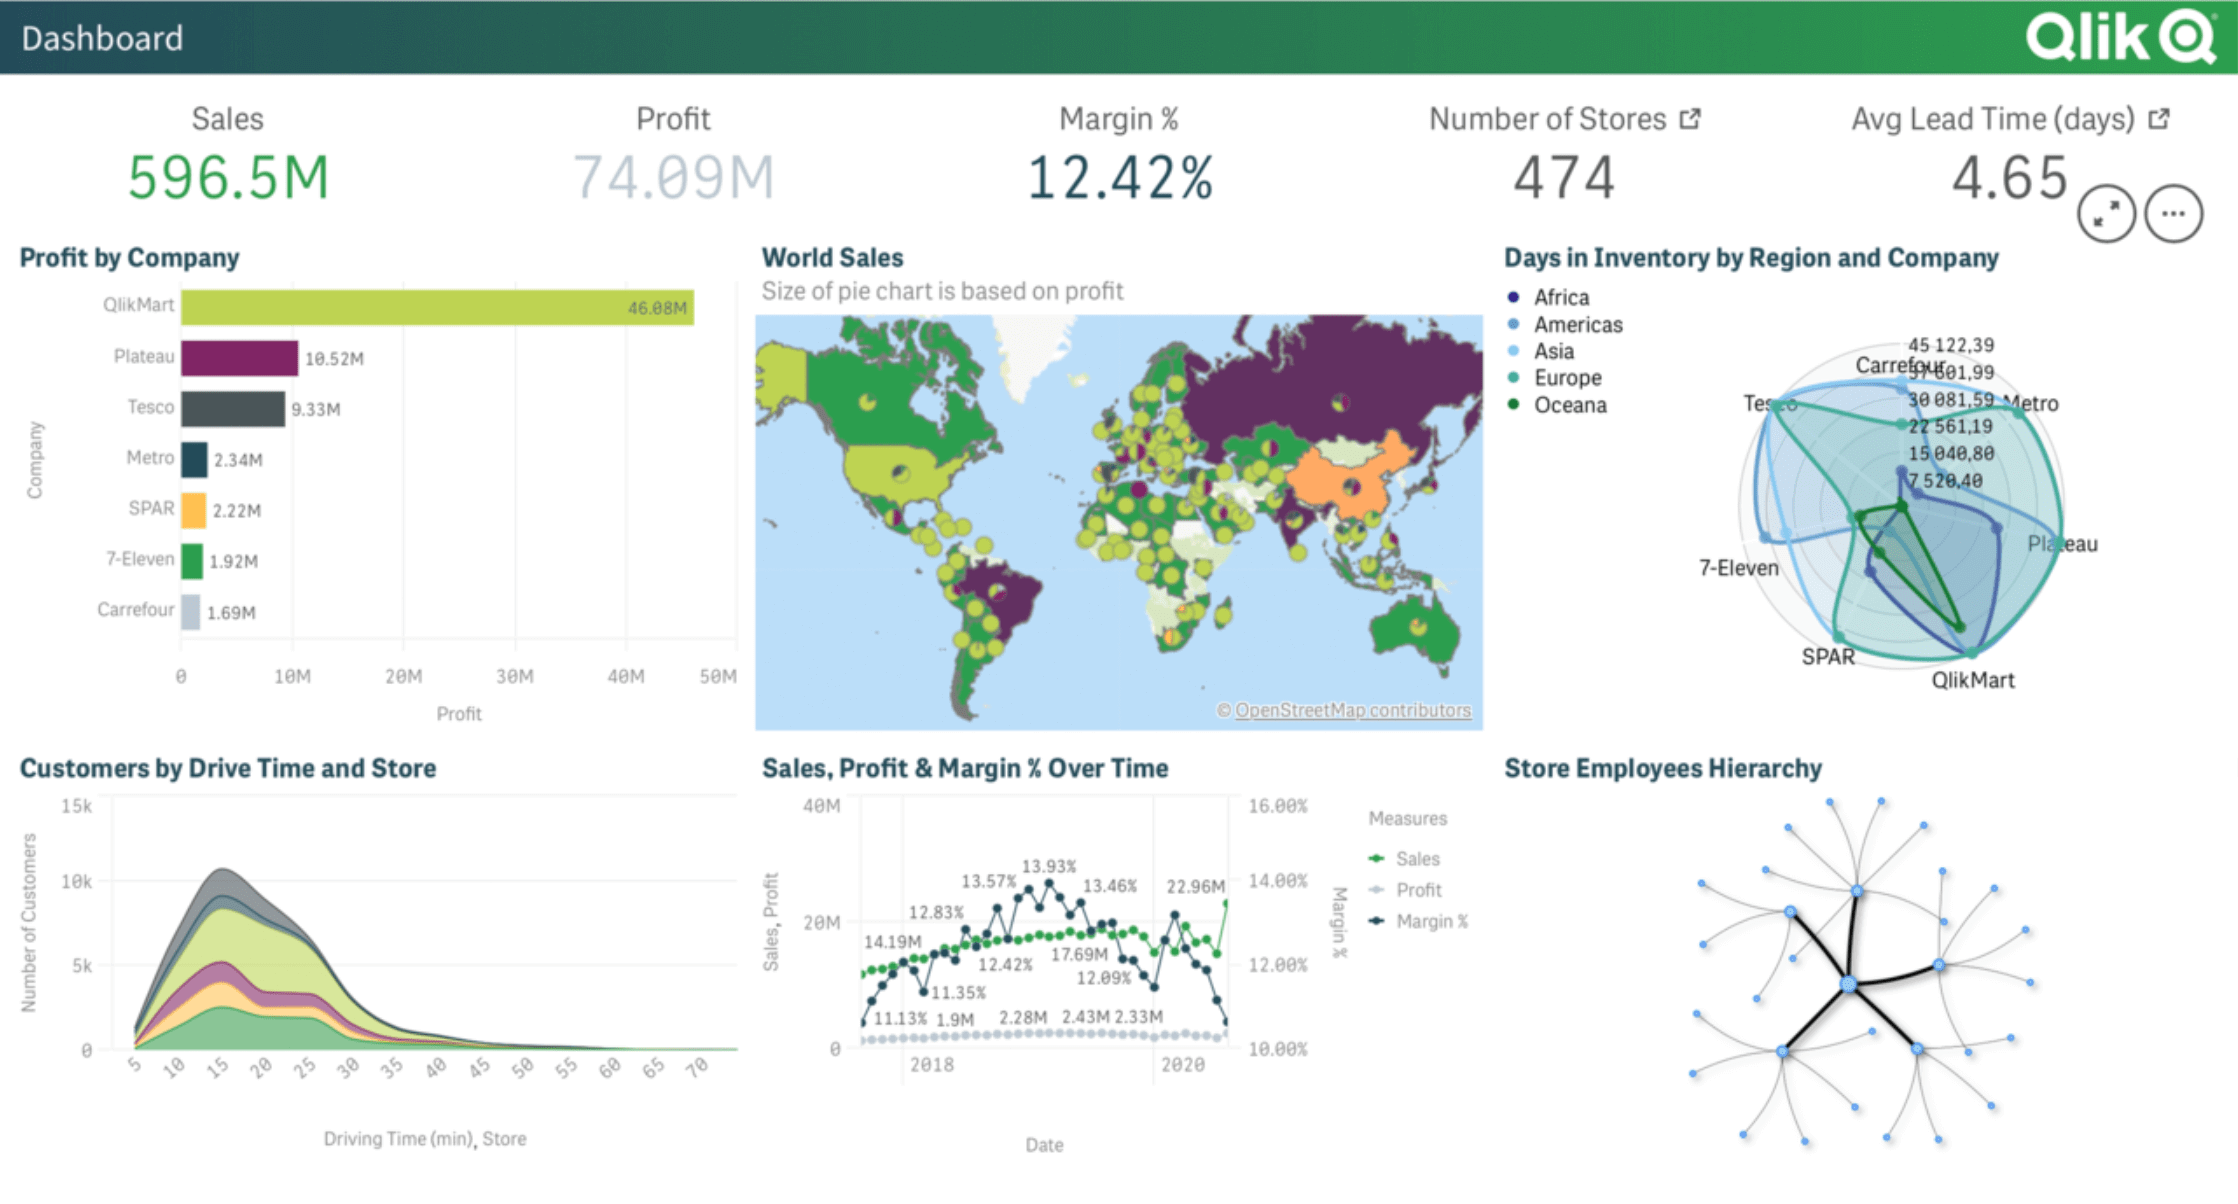This screenshot has height=1204, width=2238.
Task: Click central node in Store Employees Hierarchy
Action: pos(1849,984)
